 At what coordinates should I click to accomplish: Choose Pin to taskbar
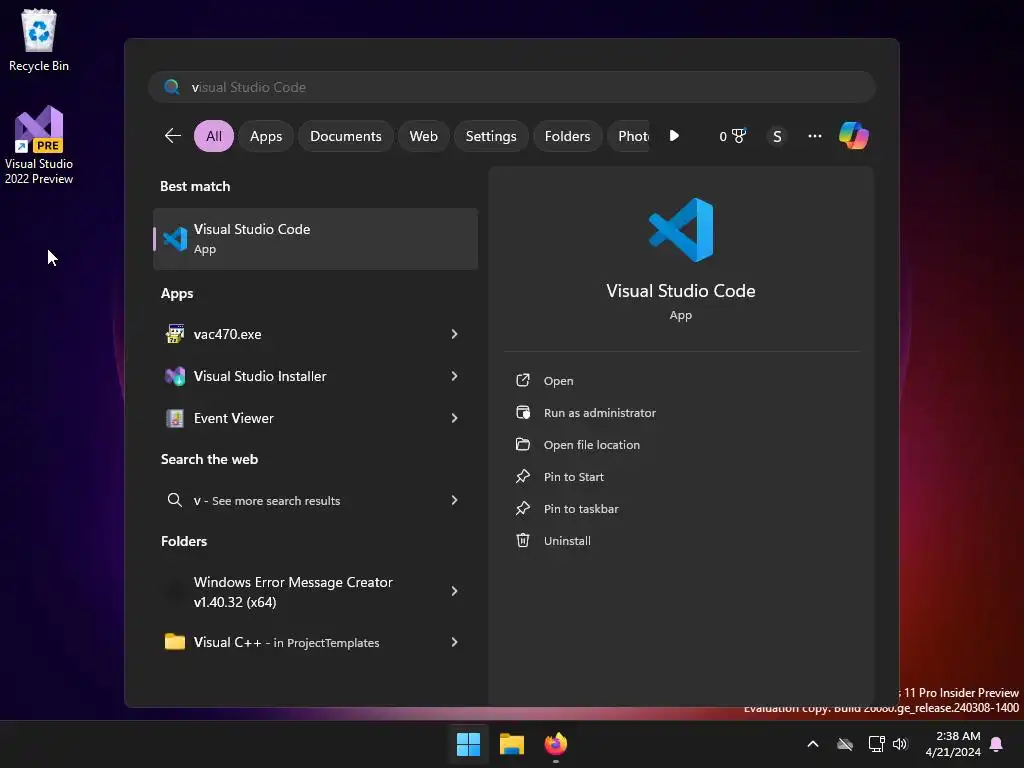click(680, 509)
